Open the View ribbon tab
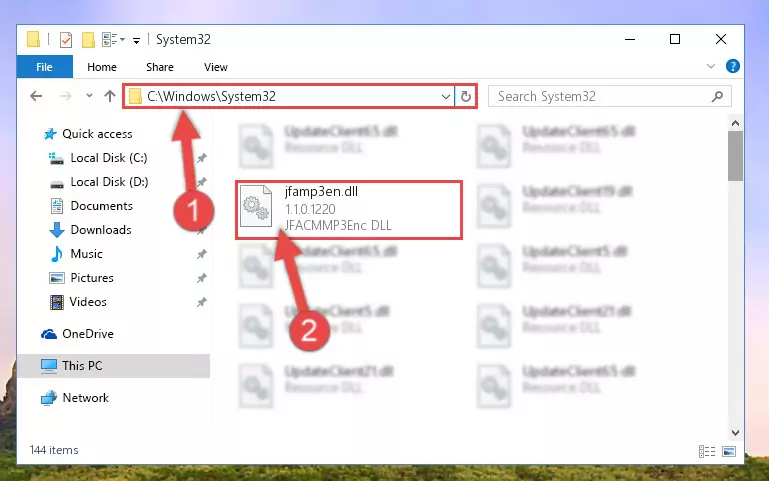This screenshot has width=769, height=481. pyautogui.click(x=216, y=67)
